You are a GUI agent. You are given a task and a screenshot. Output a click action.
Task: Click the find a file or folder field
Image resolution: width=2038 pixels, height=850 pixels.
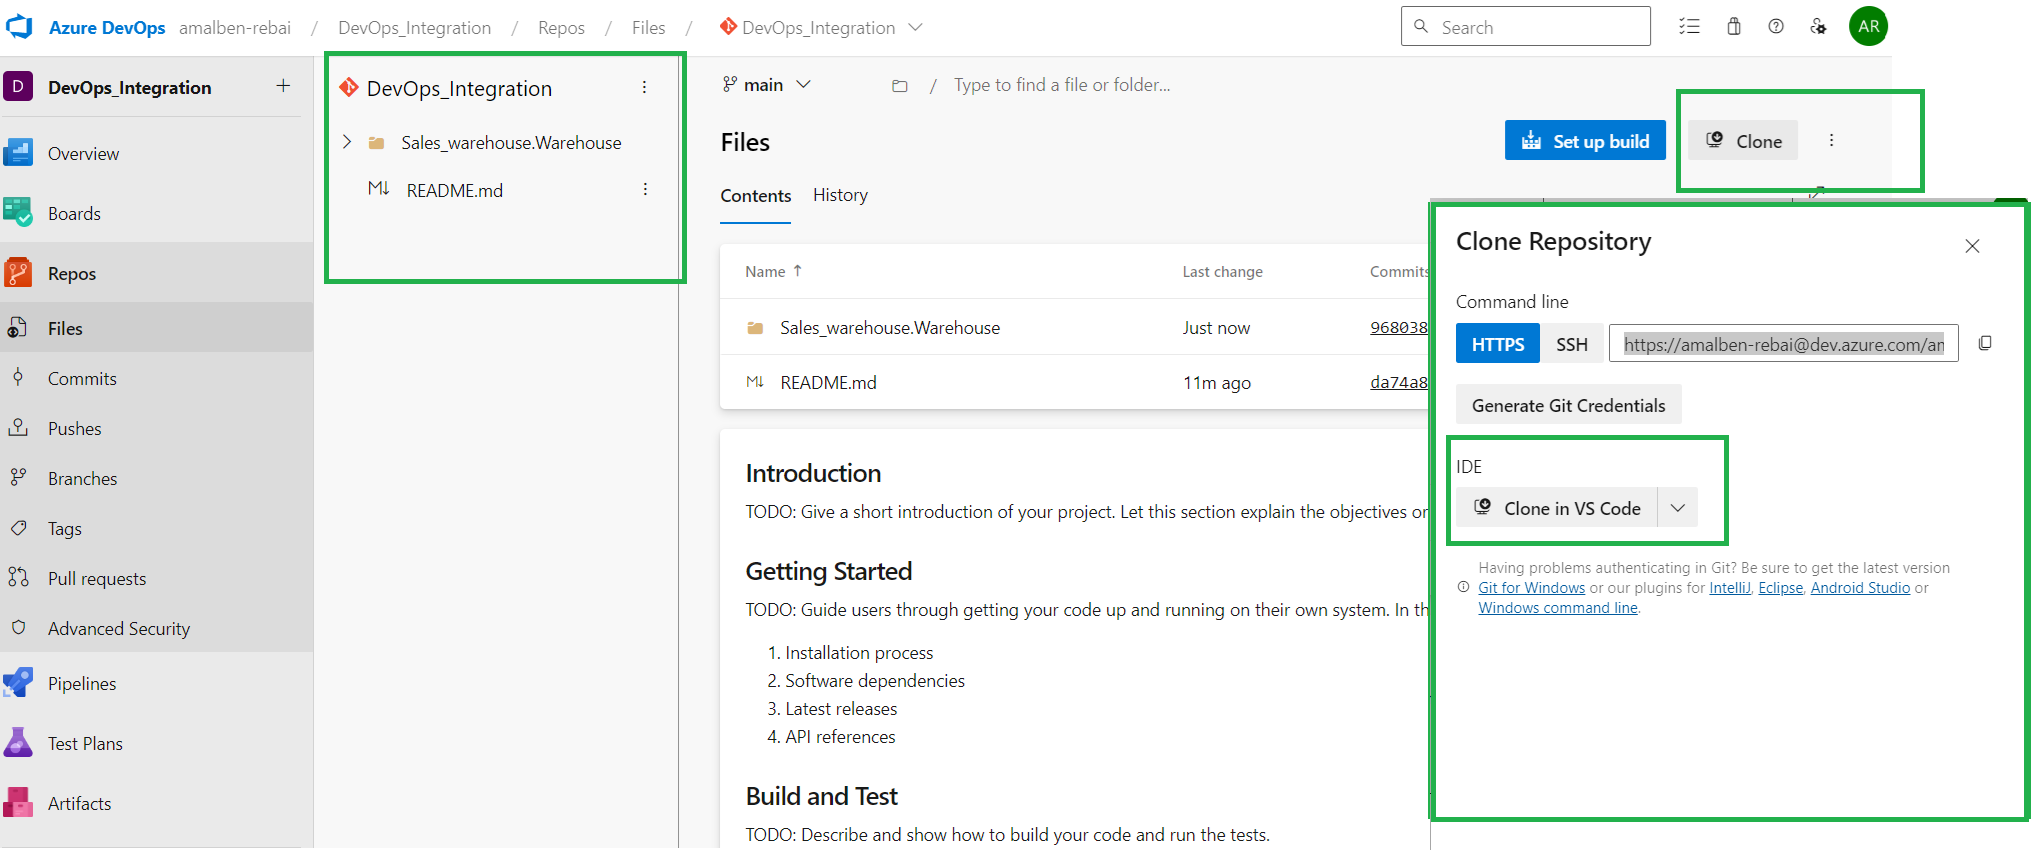(1061, 85)
